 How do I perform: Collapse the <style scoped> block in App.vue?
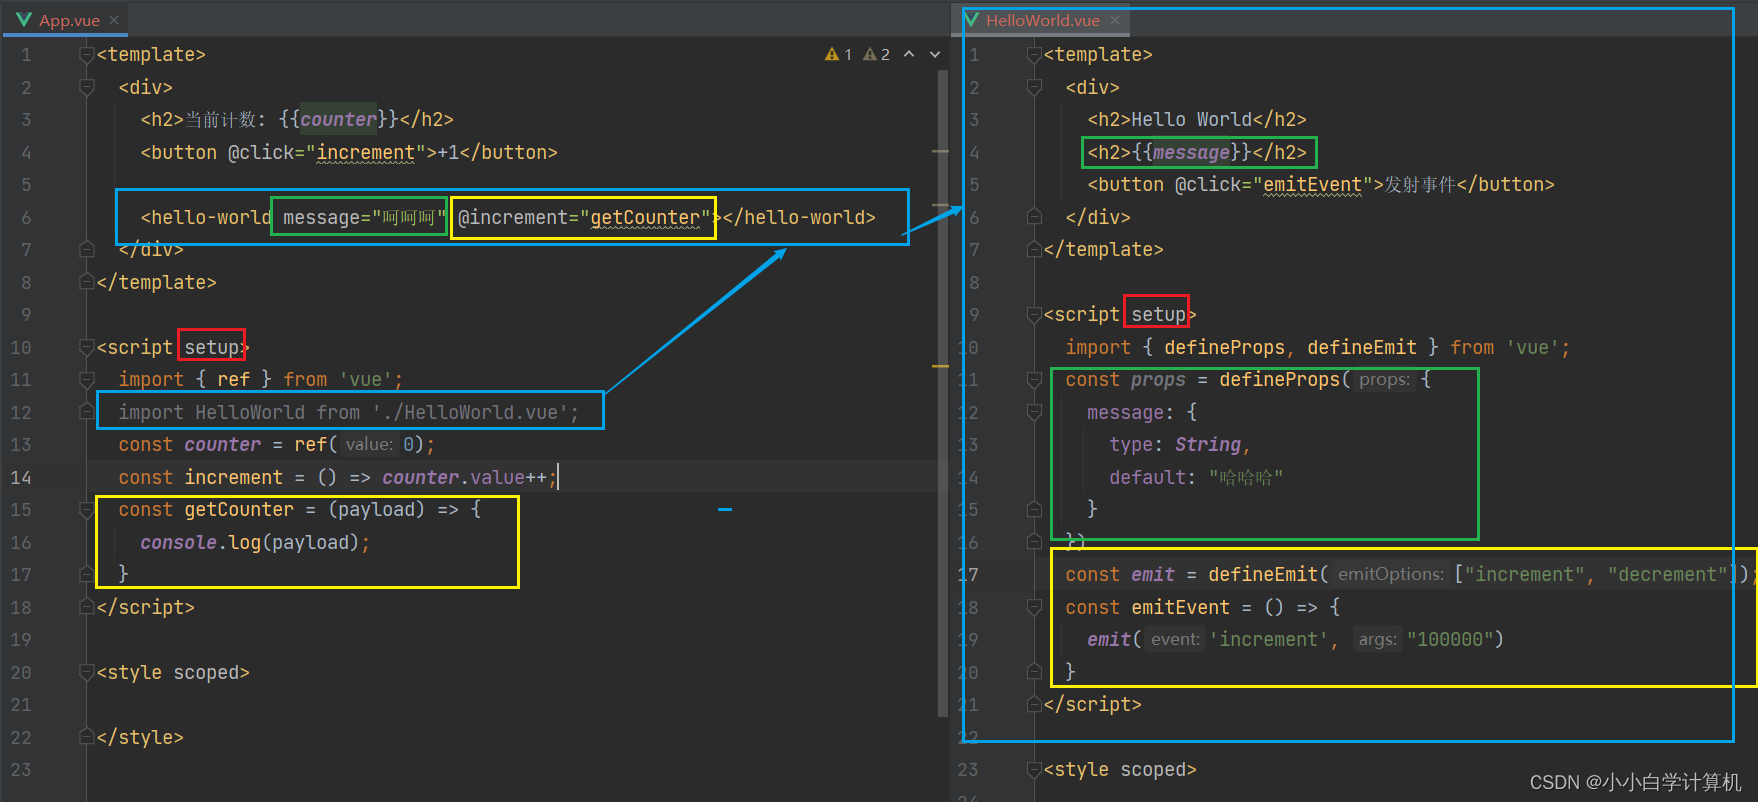coord(87,673)
